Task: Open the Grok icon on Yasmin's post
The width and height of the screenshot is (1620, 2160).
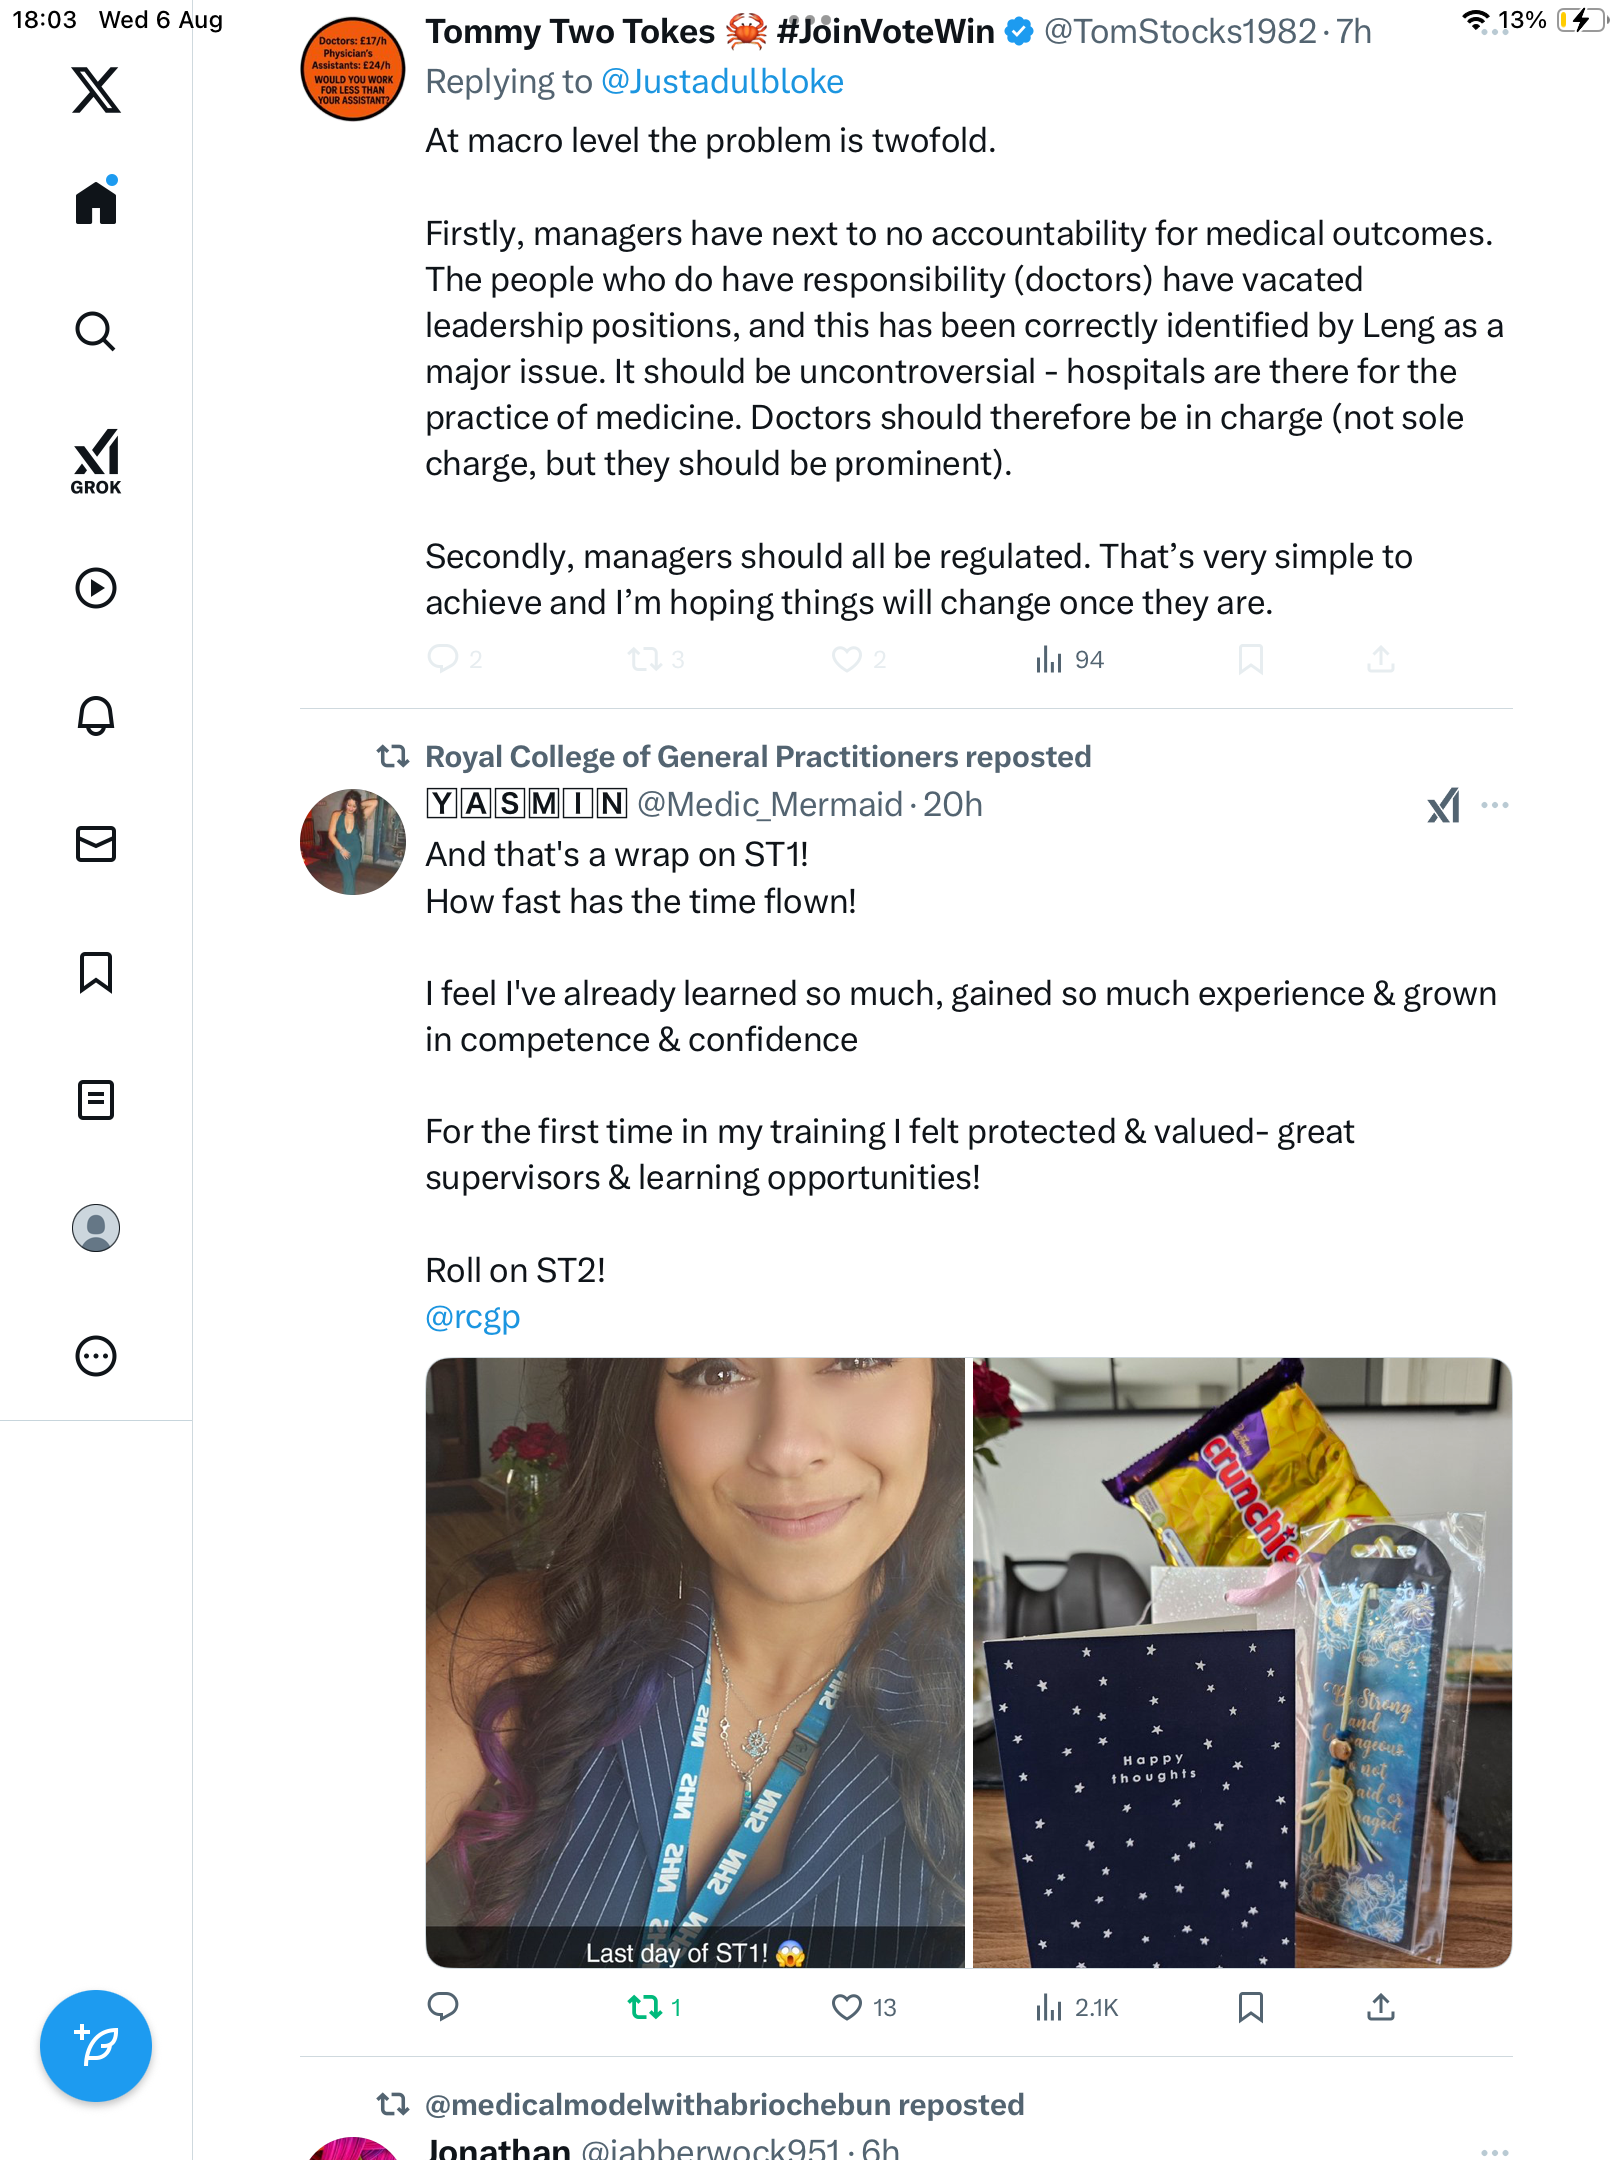Action: 1443,805
